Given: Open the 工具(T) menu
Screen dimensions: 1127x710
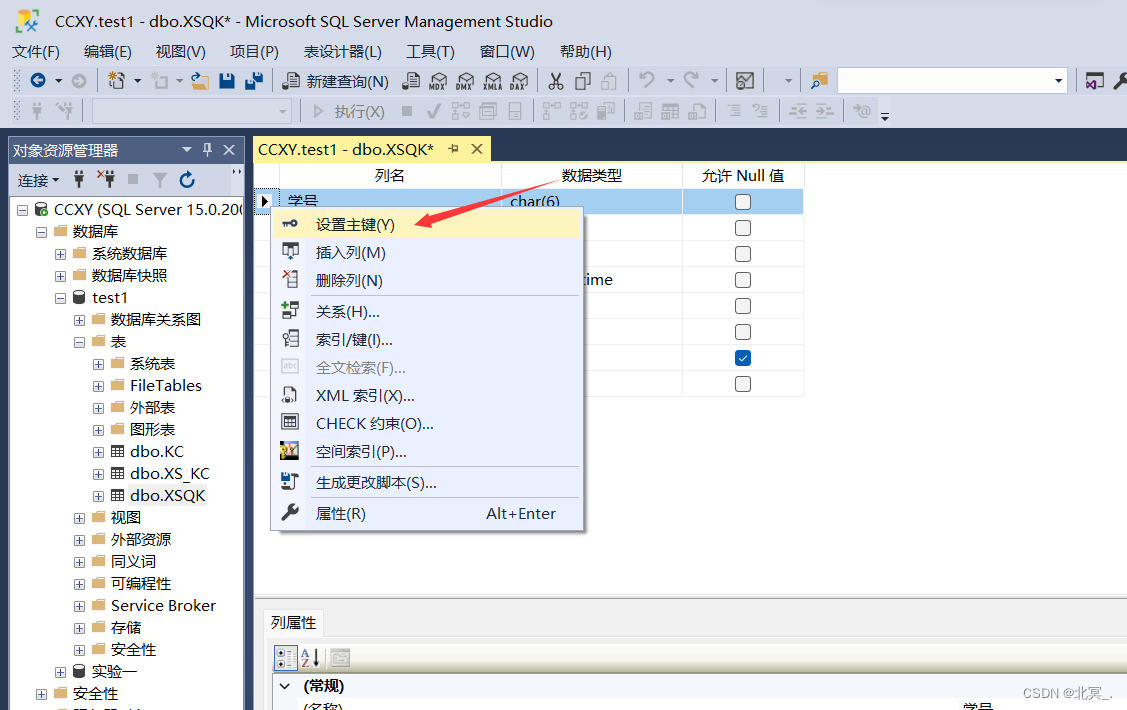Looking at the screenshot, I should 431,52.
